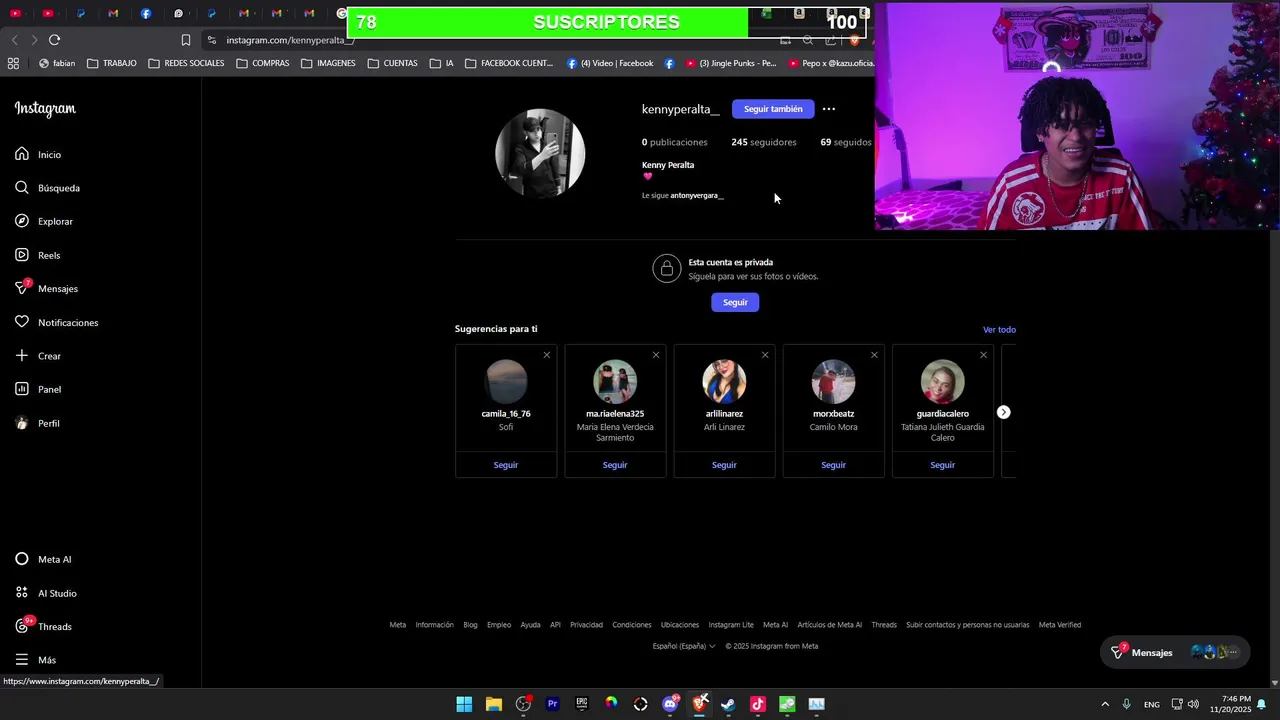
Task: Open Notificaciones heart icon
Action: pos(22,322)
